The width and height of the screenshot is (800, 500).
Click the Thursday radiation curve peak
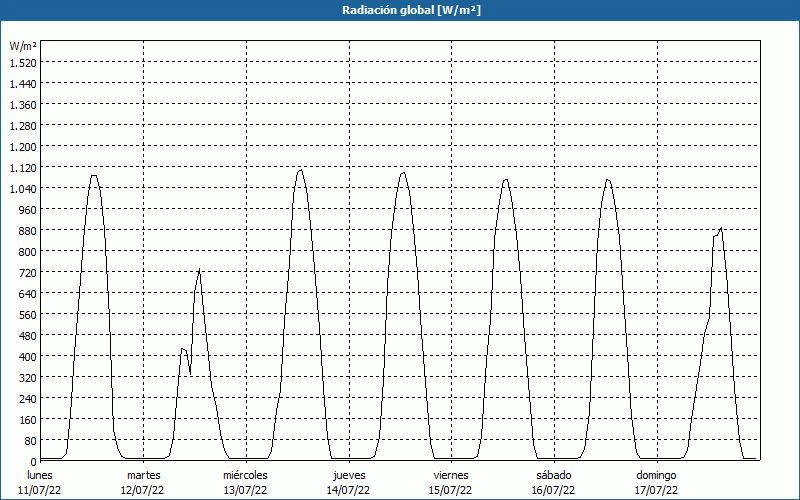point(403,173)
